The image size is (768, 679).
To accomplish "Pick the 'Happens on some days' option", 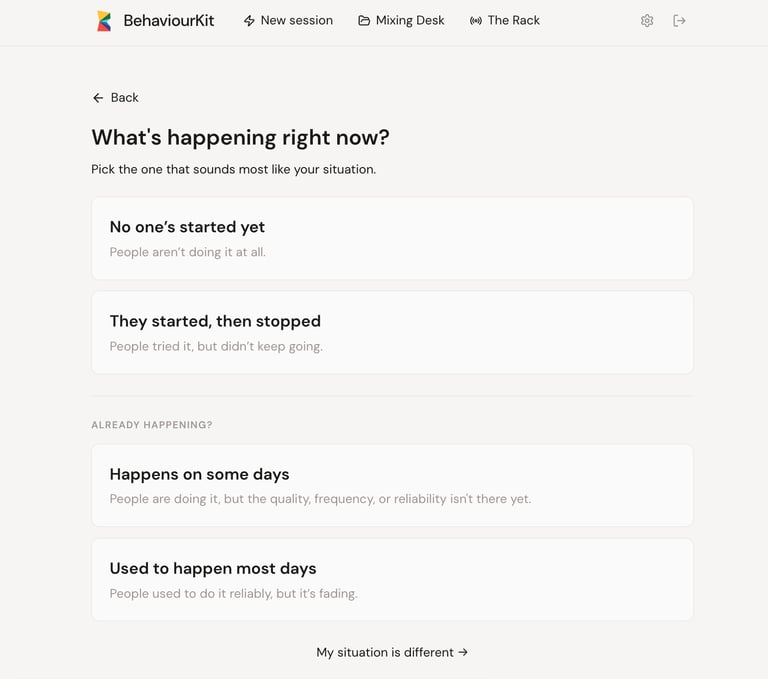I will tap(392, 485).
